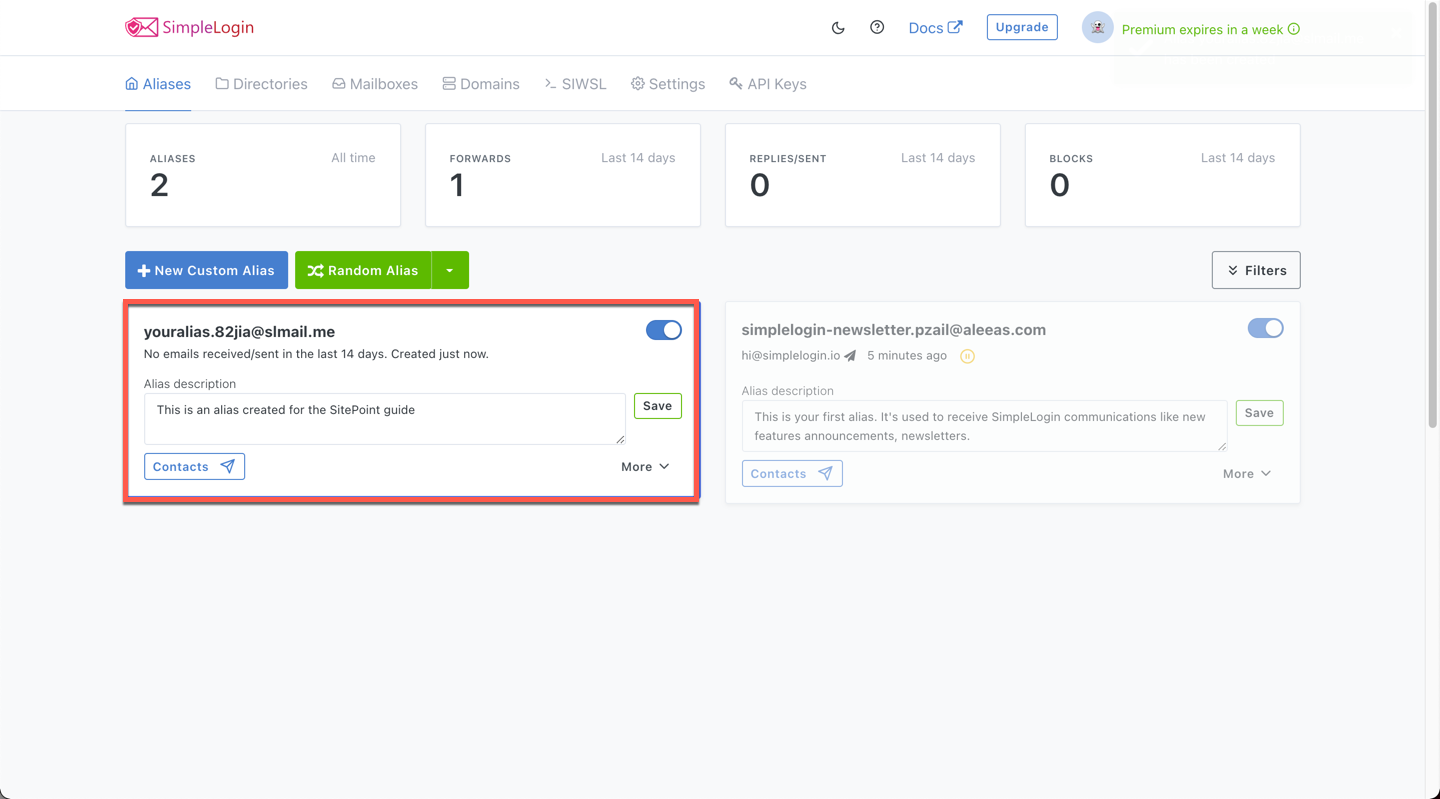Screen dimensions: 1440x799
Task: Click the orange pause icon on newsletter alias
Action: click(967, 356)
